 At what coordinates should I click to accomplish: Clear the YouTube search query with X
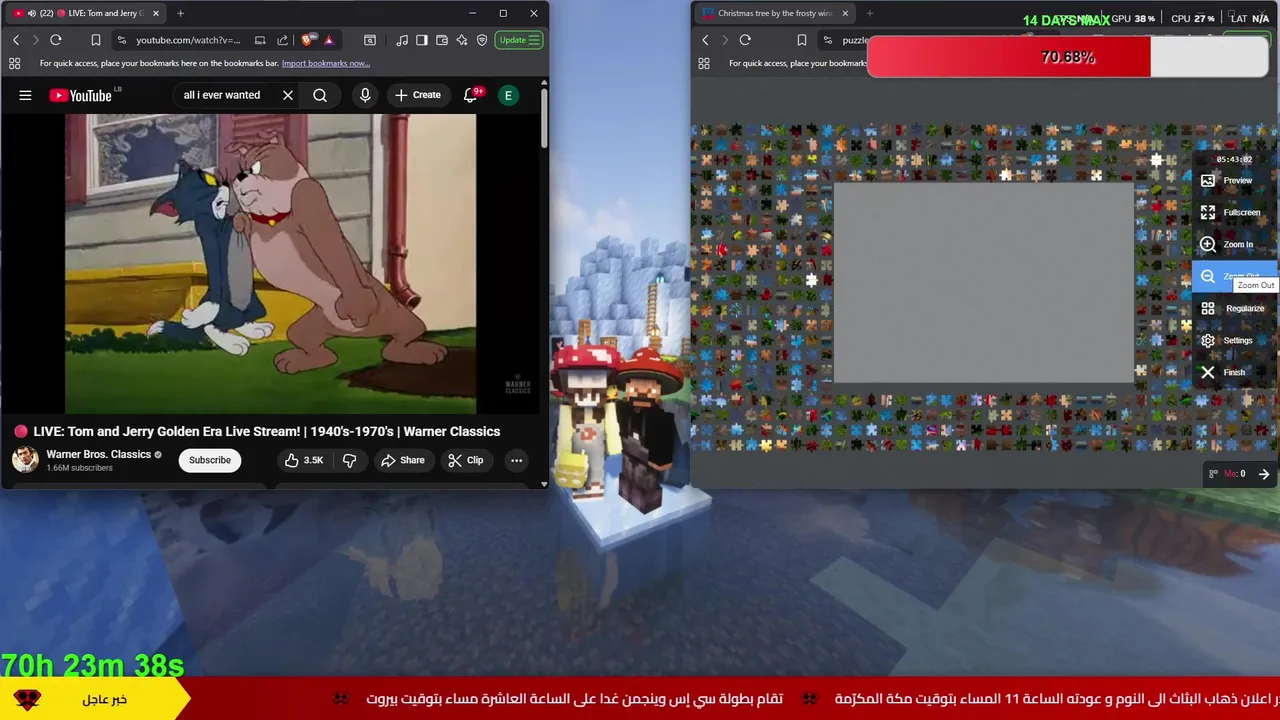[288, 95]
